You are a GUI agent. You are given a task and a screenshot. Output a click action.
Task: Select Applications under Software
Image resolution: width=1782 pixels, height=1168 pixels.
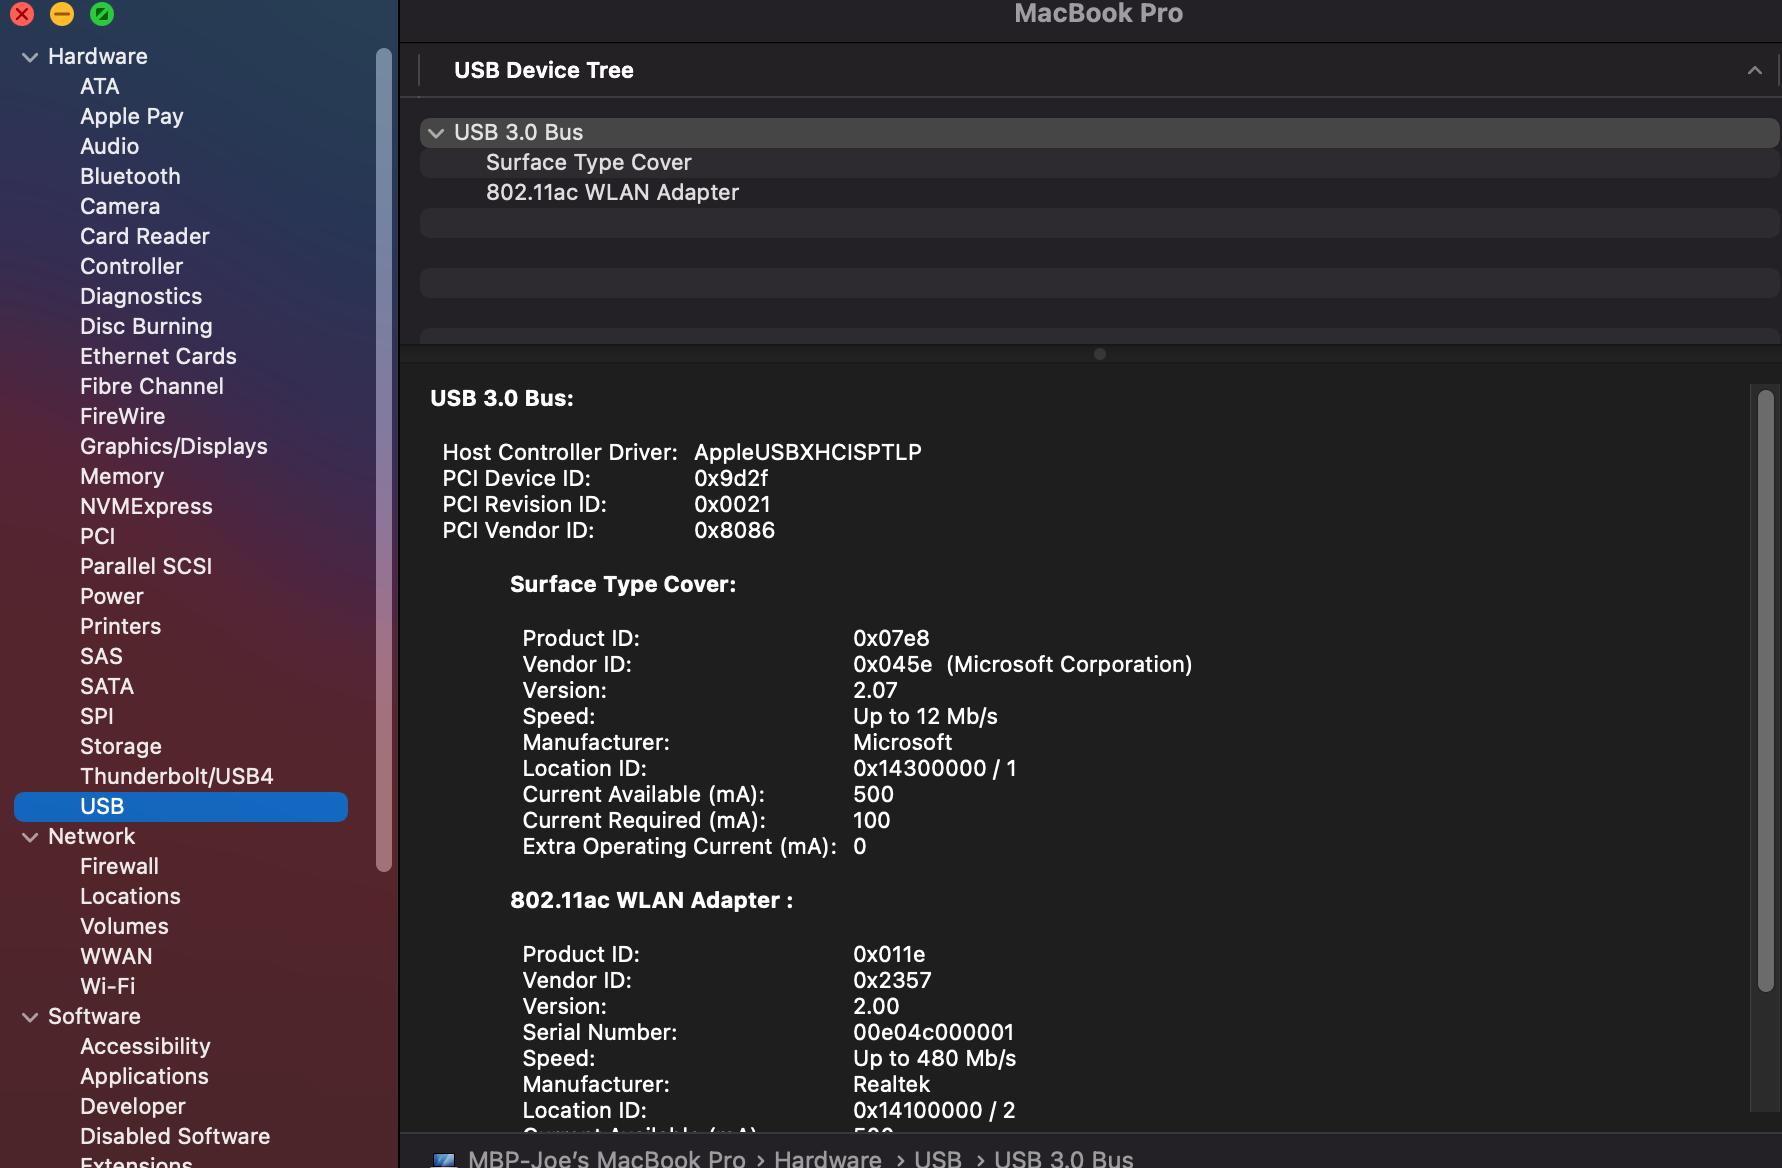(x=144, y=1076)
